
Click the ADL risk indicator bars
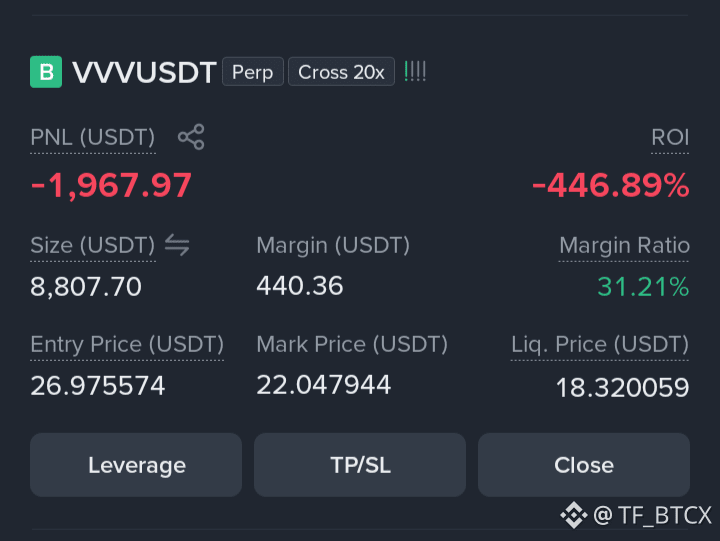click(415, 72)
